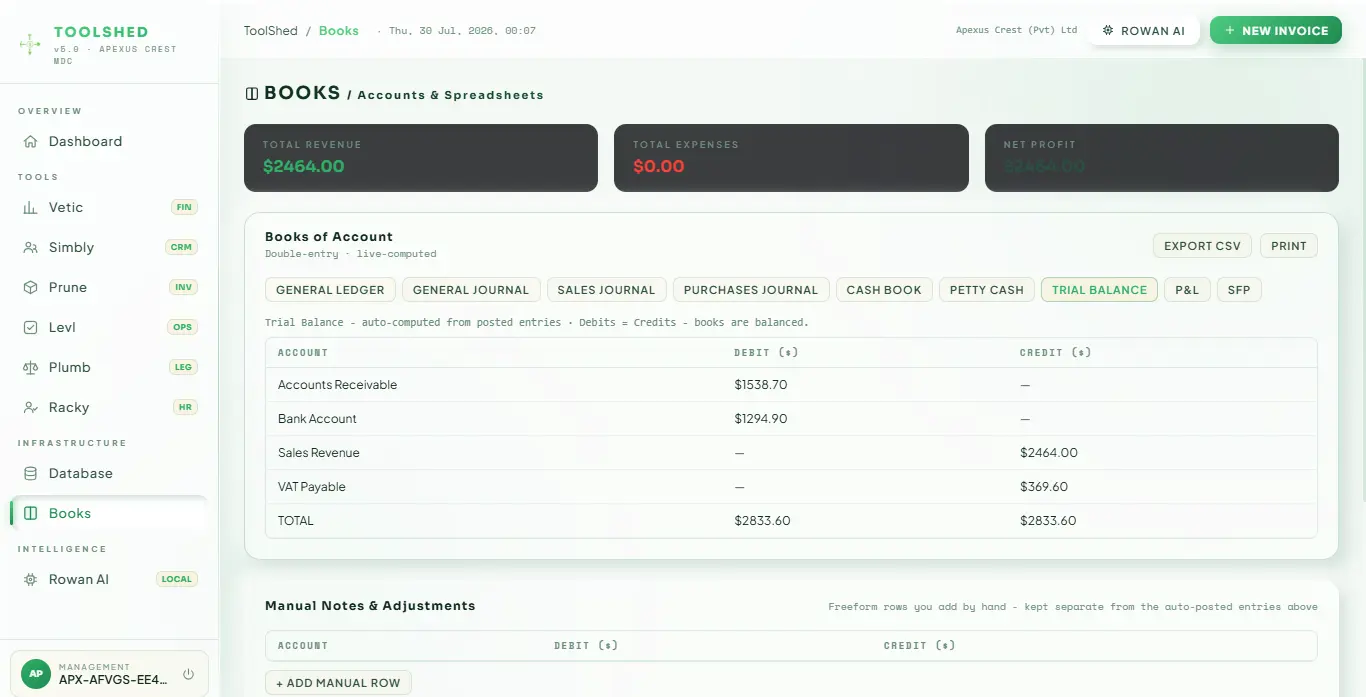Click the Simbly people icon
Viewport: 1366px width, 697px height.
tap(30, 248)
